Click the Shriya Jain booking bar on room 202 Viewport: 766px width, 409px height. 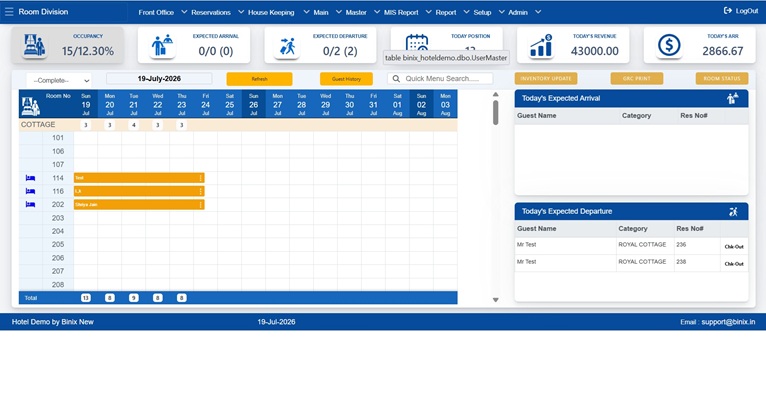click(x=139, y=204)
